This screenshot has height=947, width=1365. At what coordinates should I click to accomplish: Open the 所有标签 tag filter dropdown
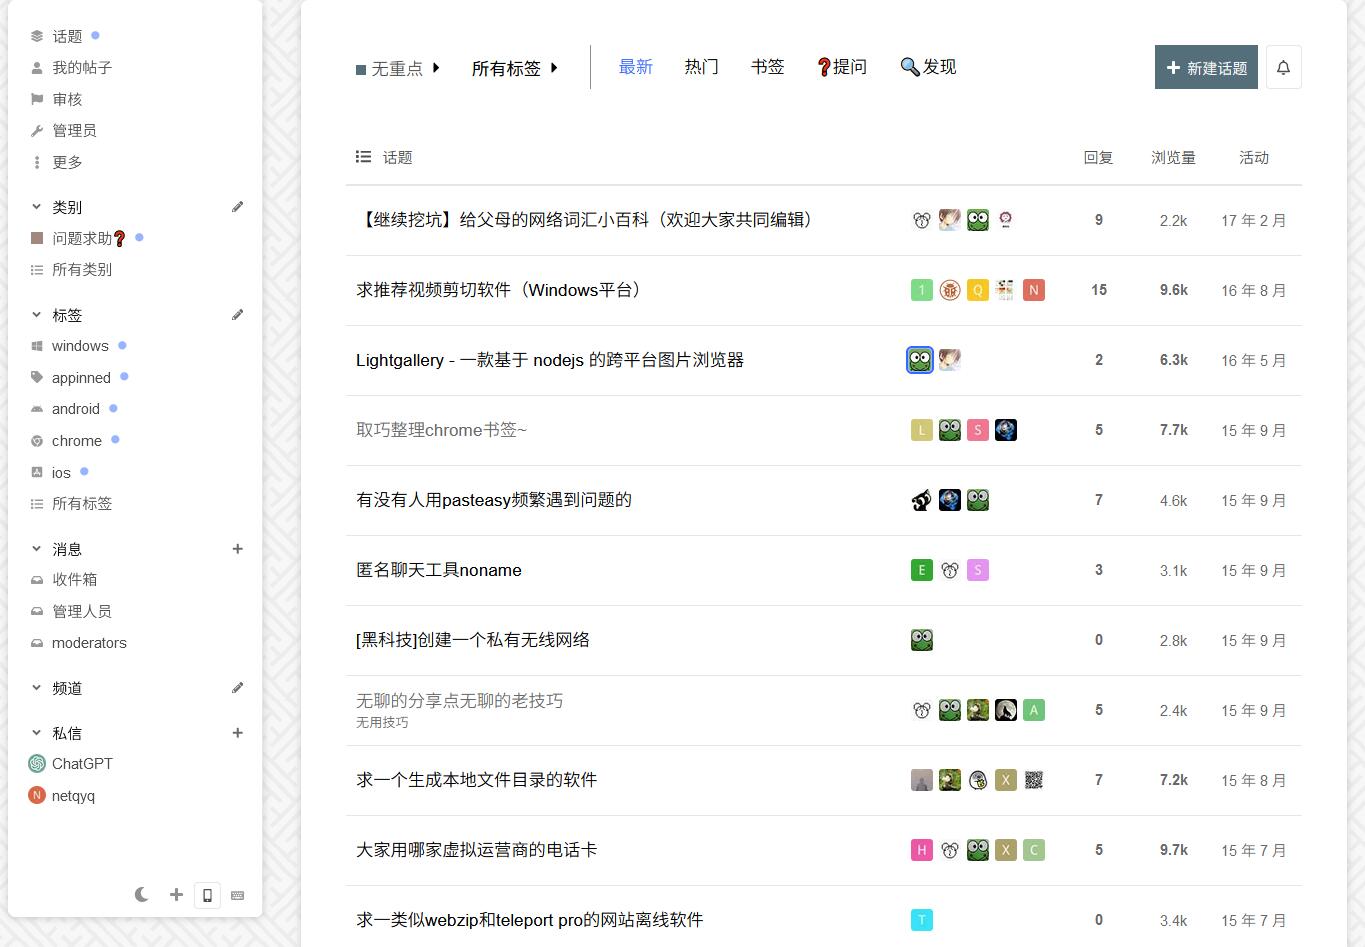click(514, 69)
